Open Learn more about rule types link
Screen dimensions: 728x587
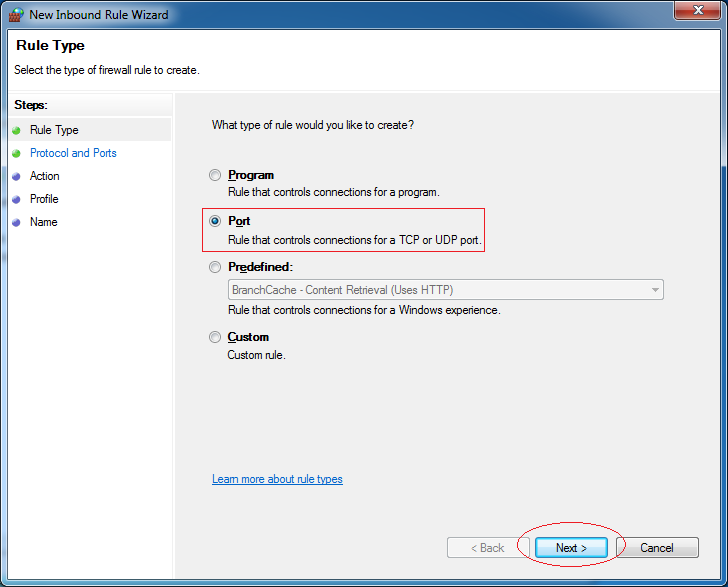point(277,479)
